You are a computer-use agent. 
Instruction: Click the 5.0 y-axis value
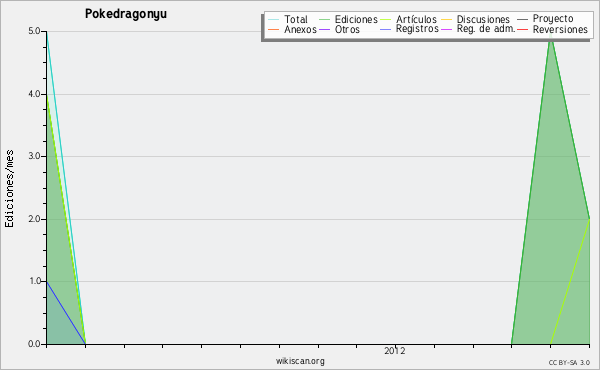point(34,31)
